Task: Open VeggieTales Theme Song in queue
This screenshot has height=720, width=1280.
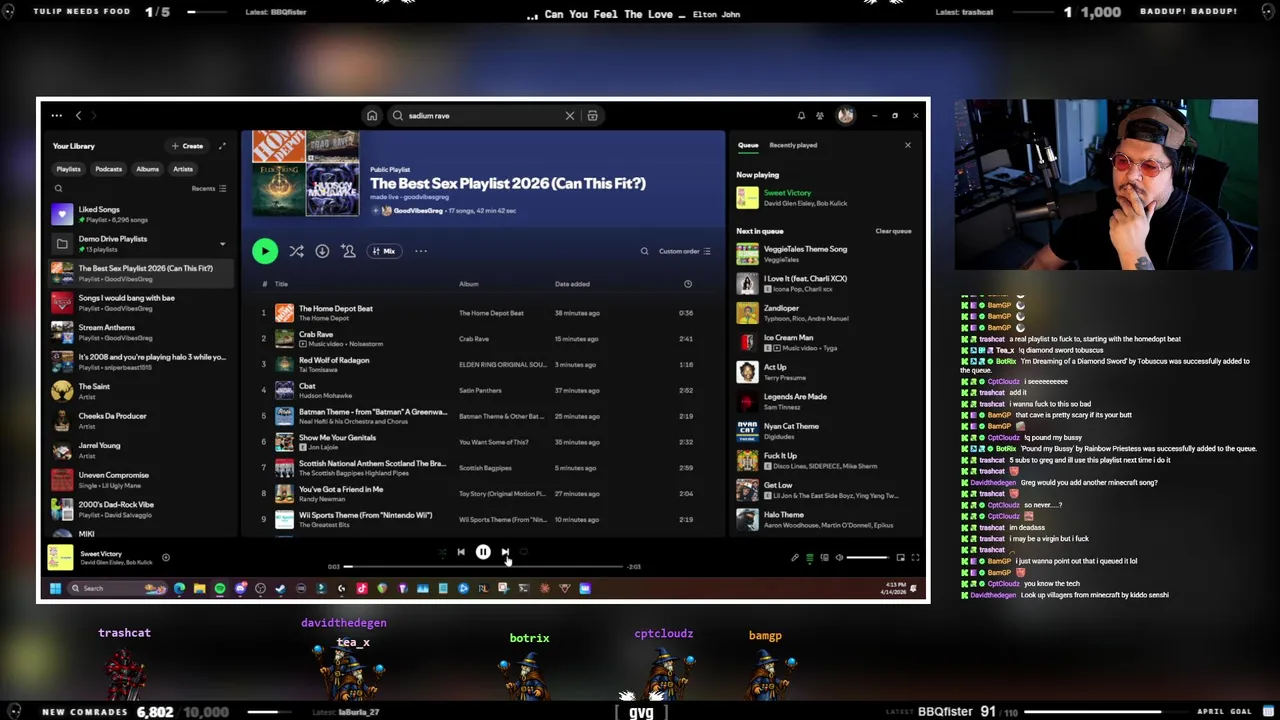Action: point(824,254)
